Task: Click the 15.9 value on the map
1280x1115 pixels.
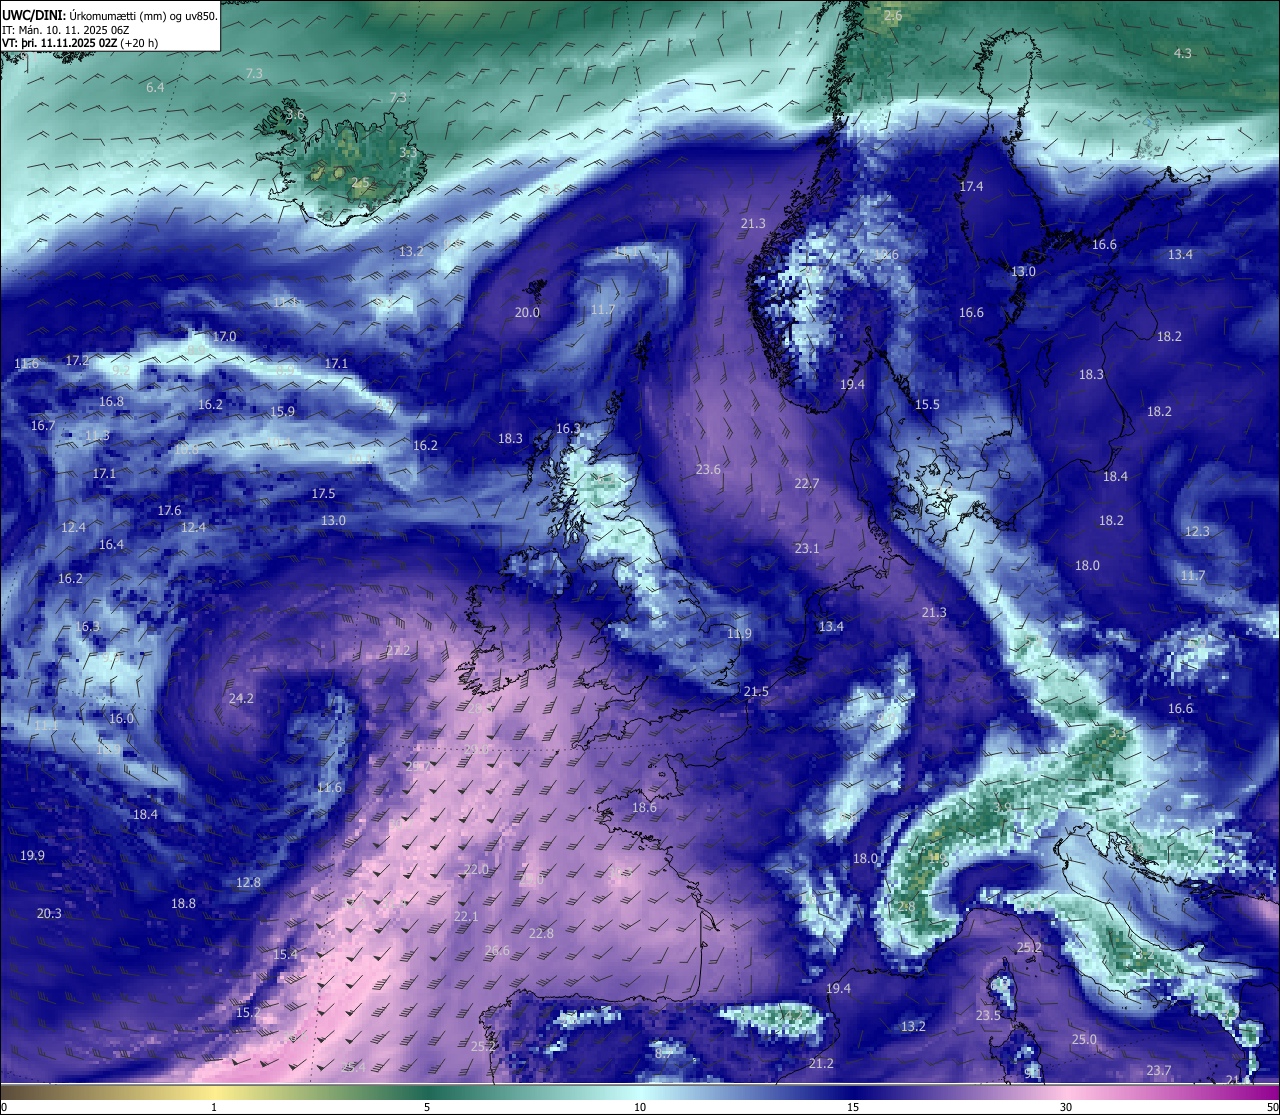Action: [x=283, y=412]
